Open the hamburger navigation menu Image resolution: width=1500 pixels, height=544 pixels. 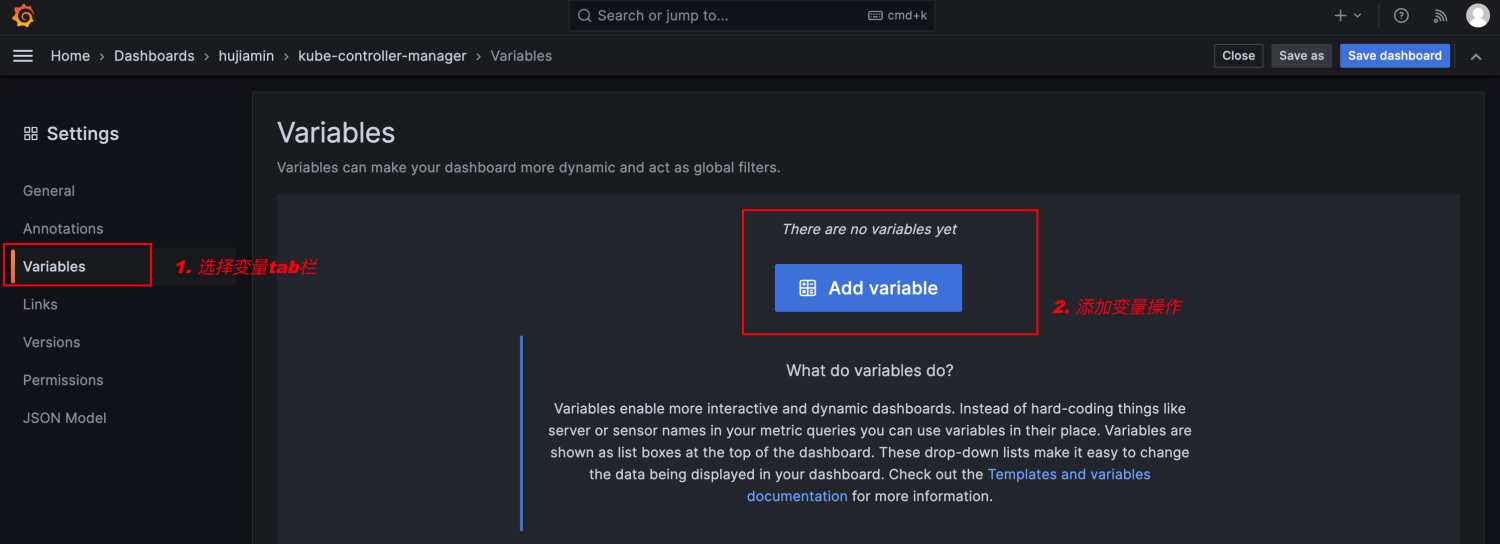coord(23,56)
